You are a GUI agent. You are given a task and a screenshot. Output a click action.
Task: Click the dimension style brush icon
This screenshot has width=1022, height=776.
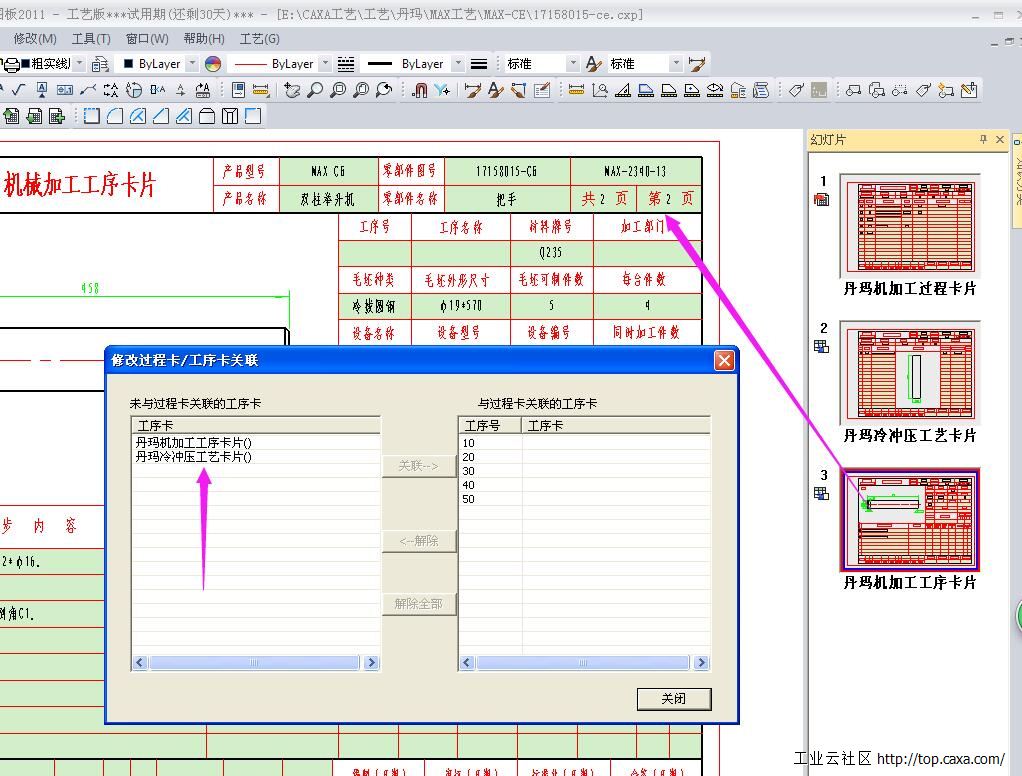(697, 64)
